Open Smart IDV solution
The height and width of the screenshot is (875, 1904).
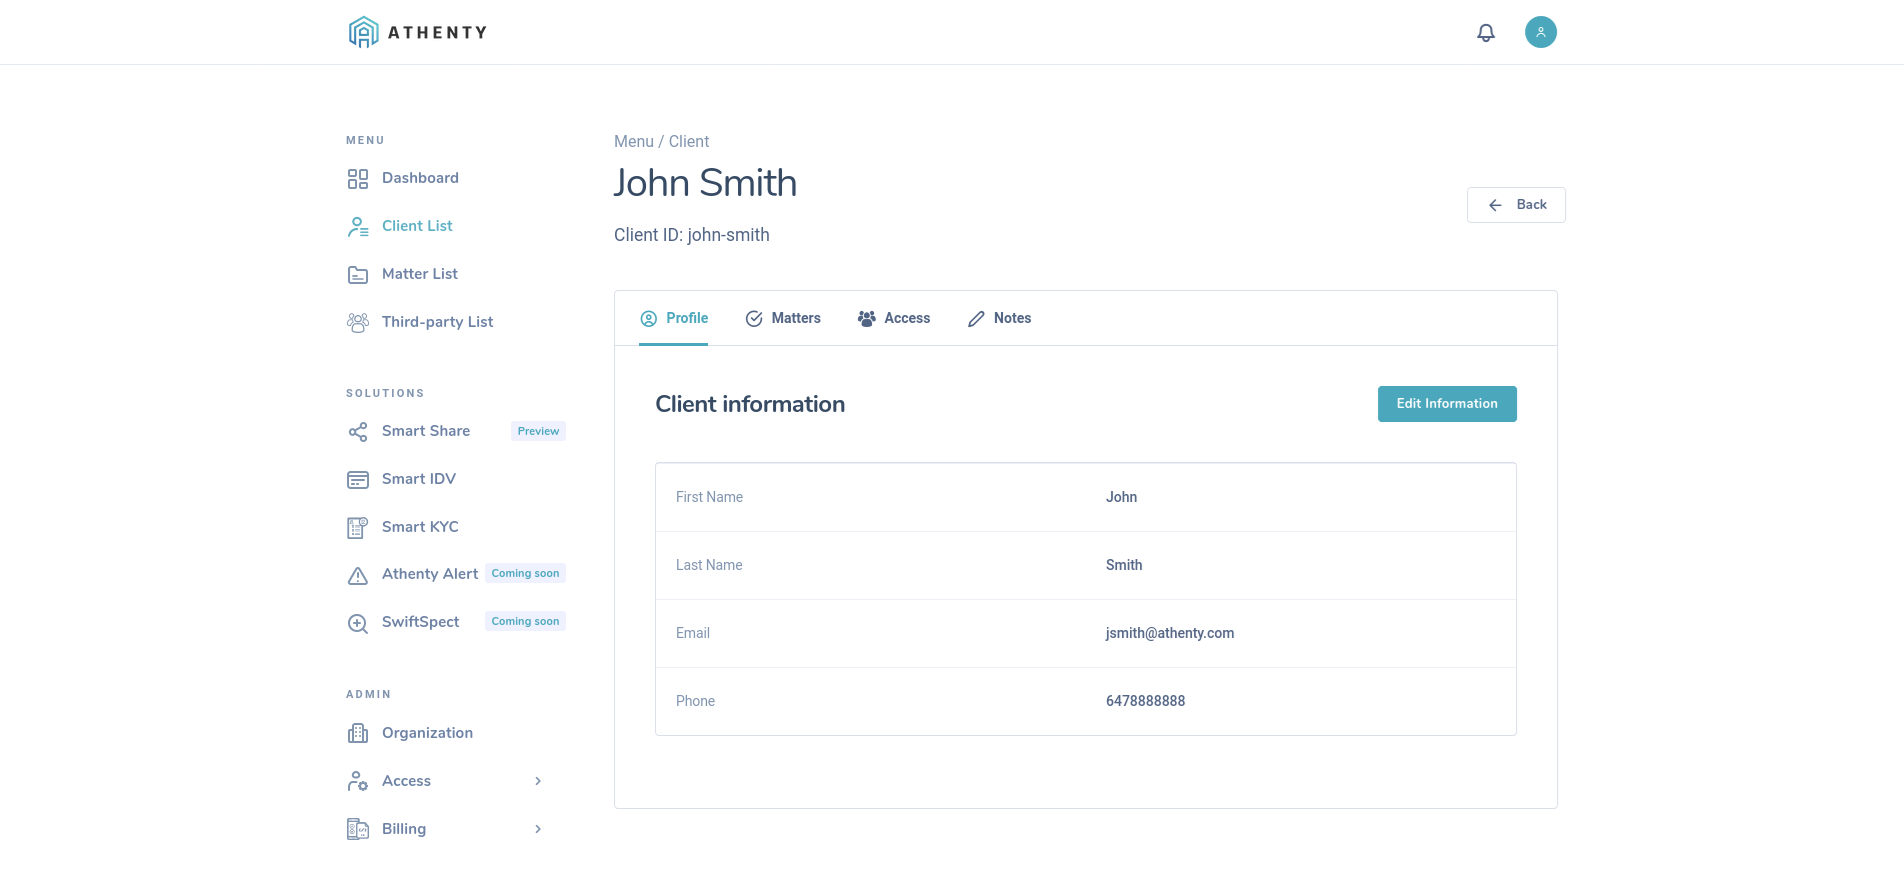(419, 479)
